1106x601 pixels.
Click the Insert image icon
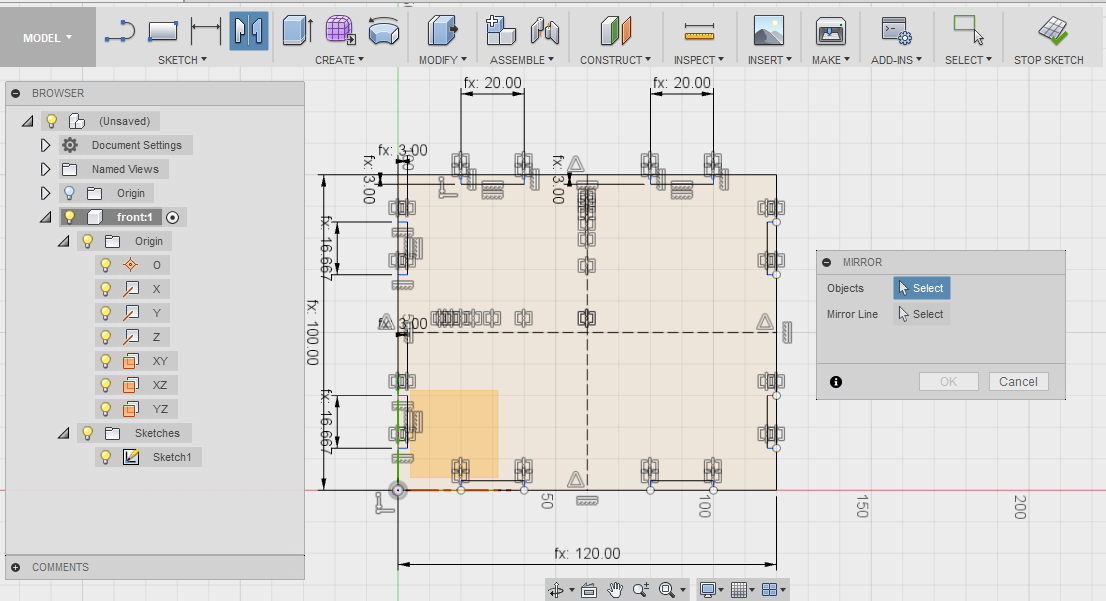pos(769,32)
